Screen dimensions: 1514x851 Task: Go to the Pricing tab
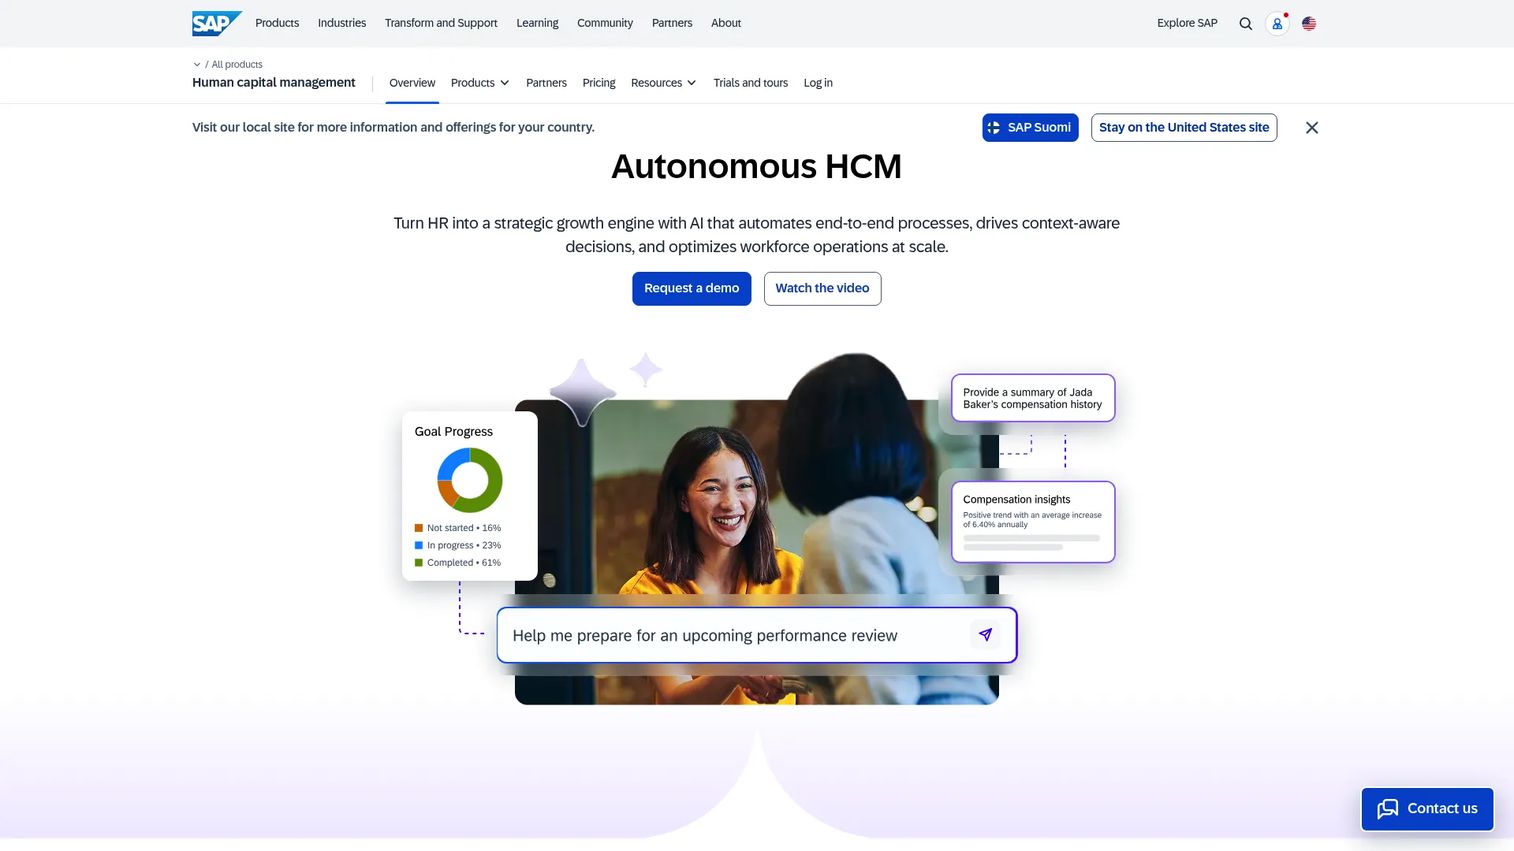599,83
